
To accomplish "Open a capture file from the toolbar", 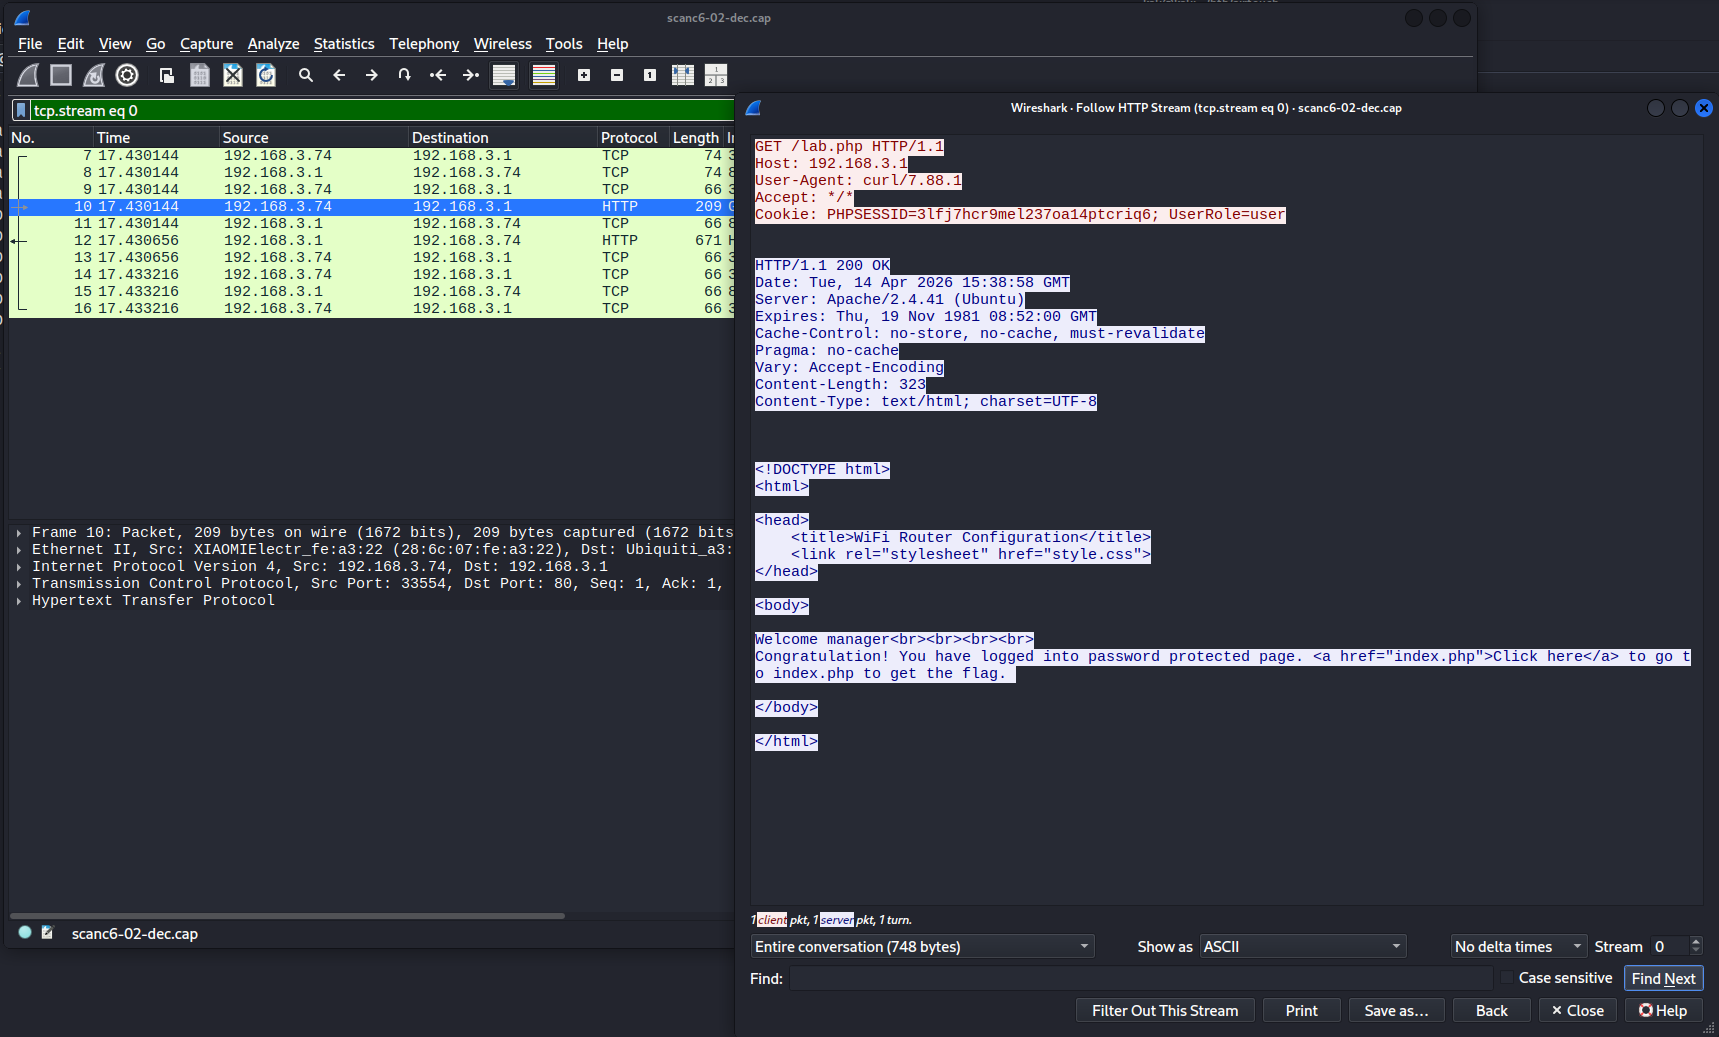I will [x=167, y=75].
